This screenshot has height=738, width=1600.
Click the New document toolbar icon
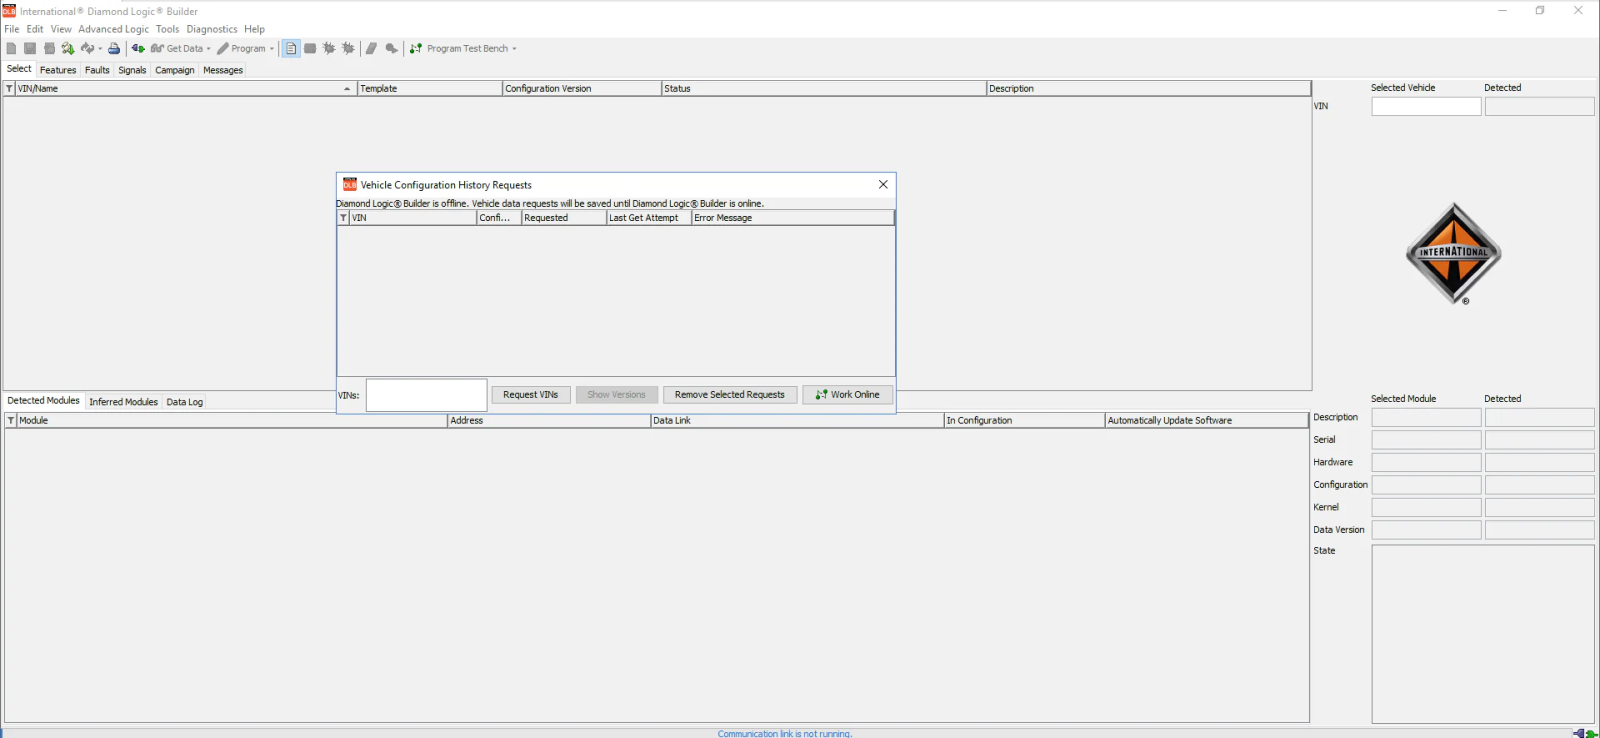(11, 48)
